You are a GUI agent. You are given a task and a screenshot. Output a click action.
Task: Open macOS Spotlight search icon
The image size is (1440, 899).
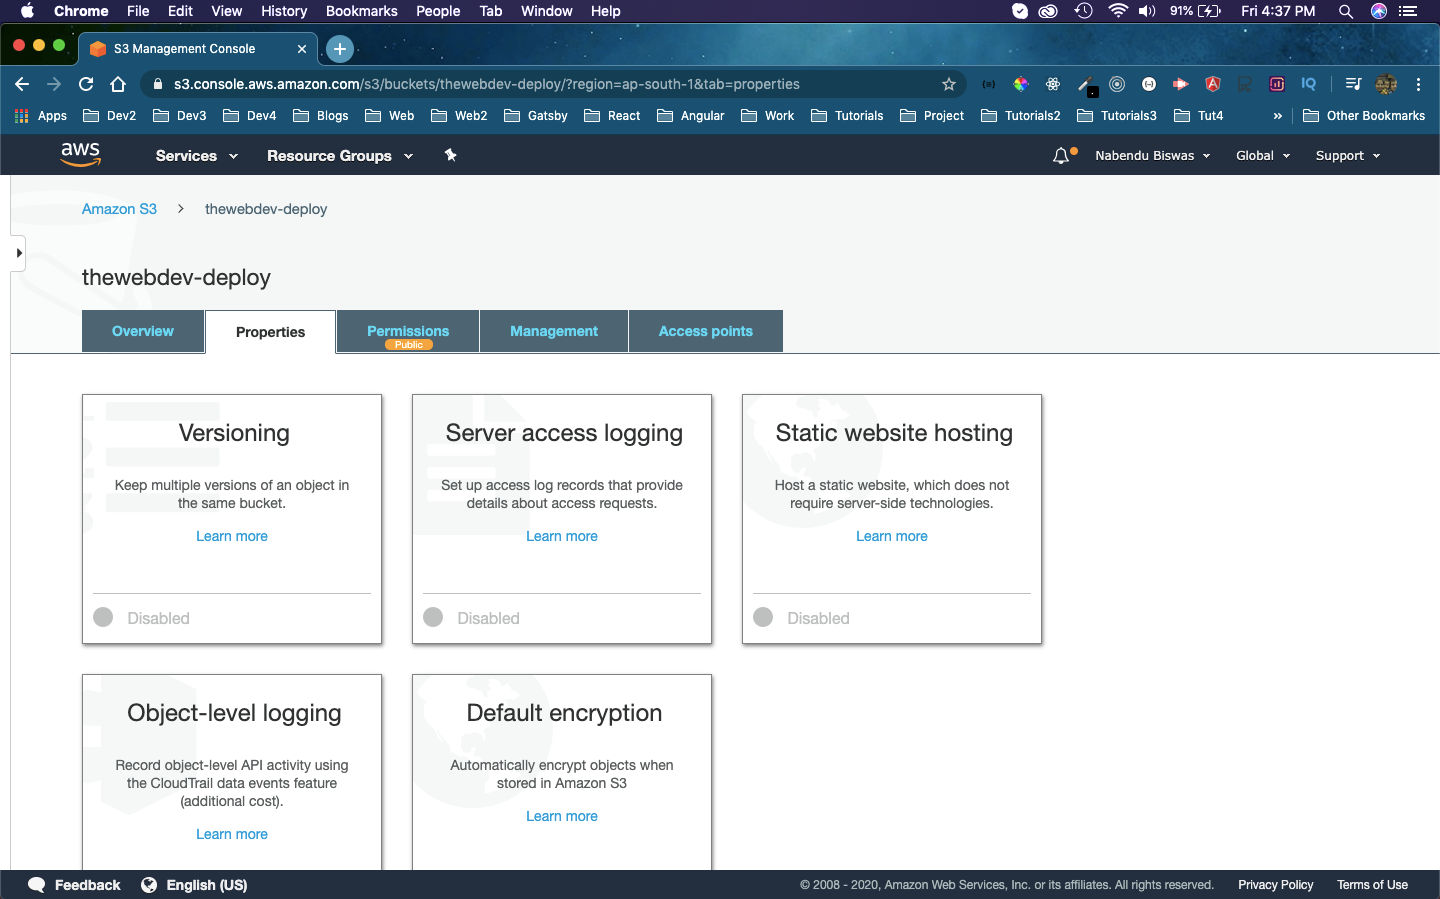coord(1346,11)
